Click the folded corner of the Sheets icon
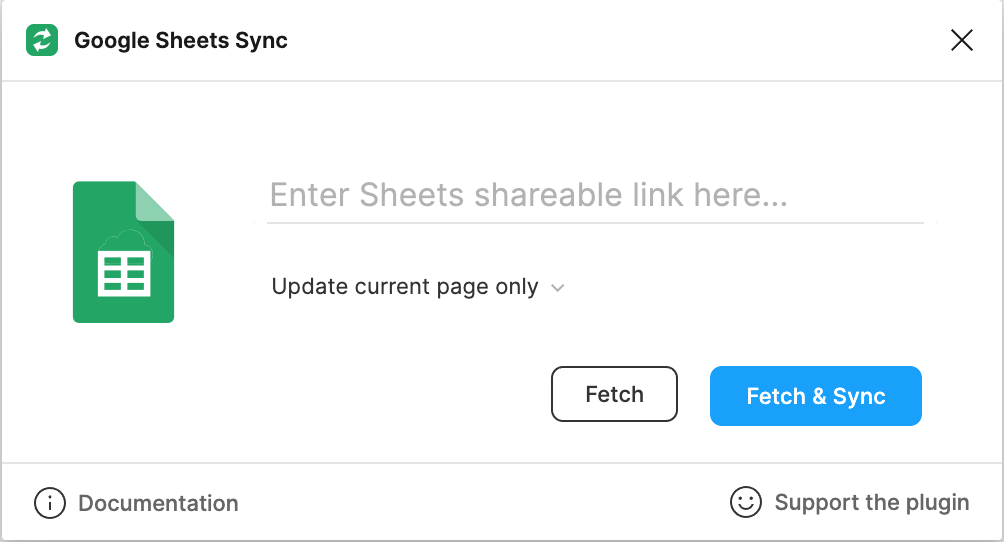 coord(155,200)
